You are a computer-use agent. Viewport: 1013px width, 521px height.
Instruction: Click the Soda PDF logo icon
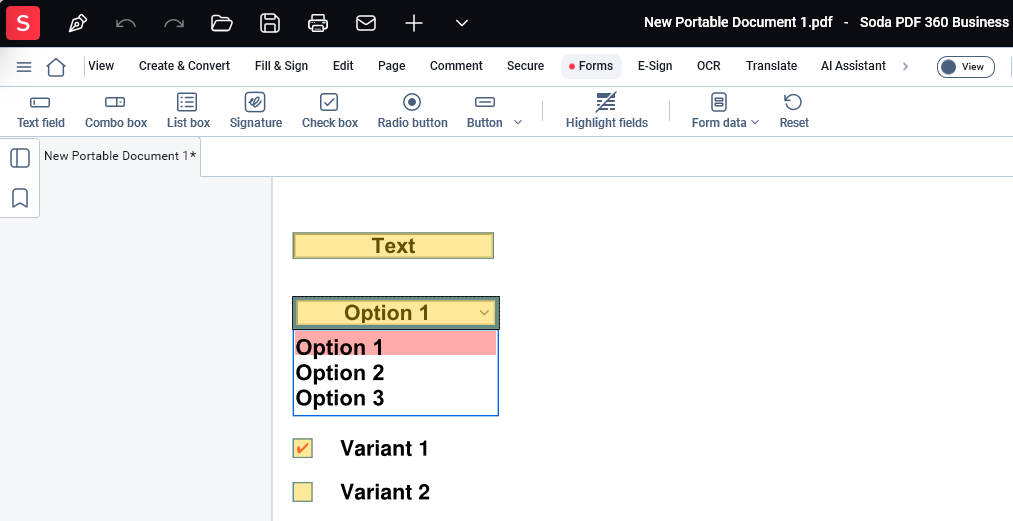pyautogui.click(x=23, y=23)
